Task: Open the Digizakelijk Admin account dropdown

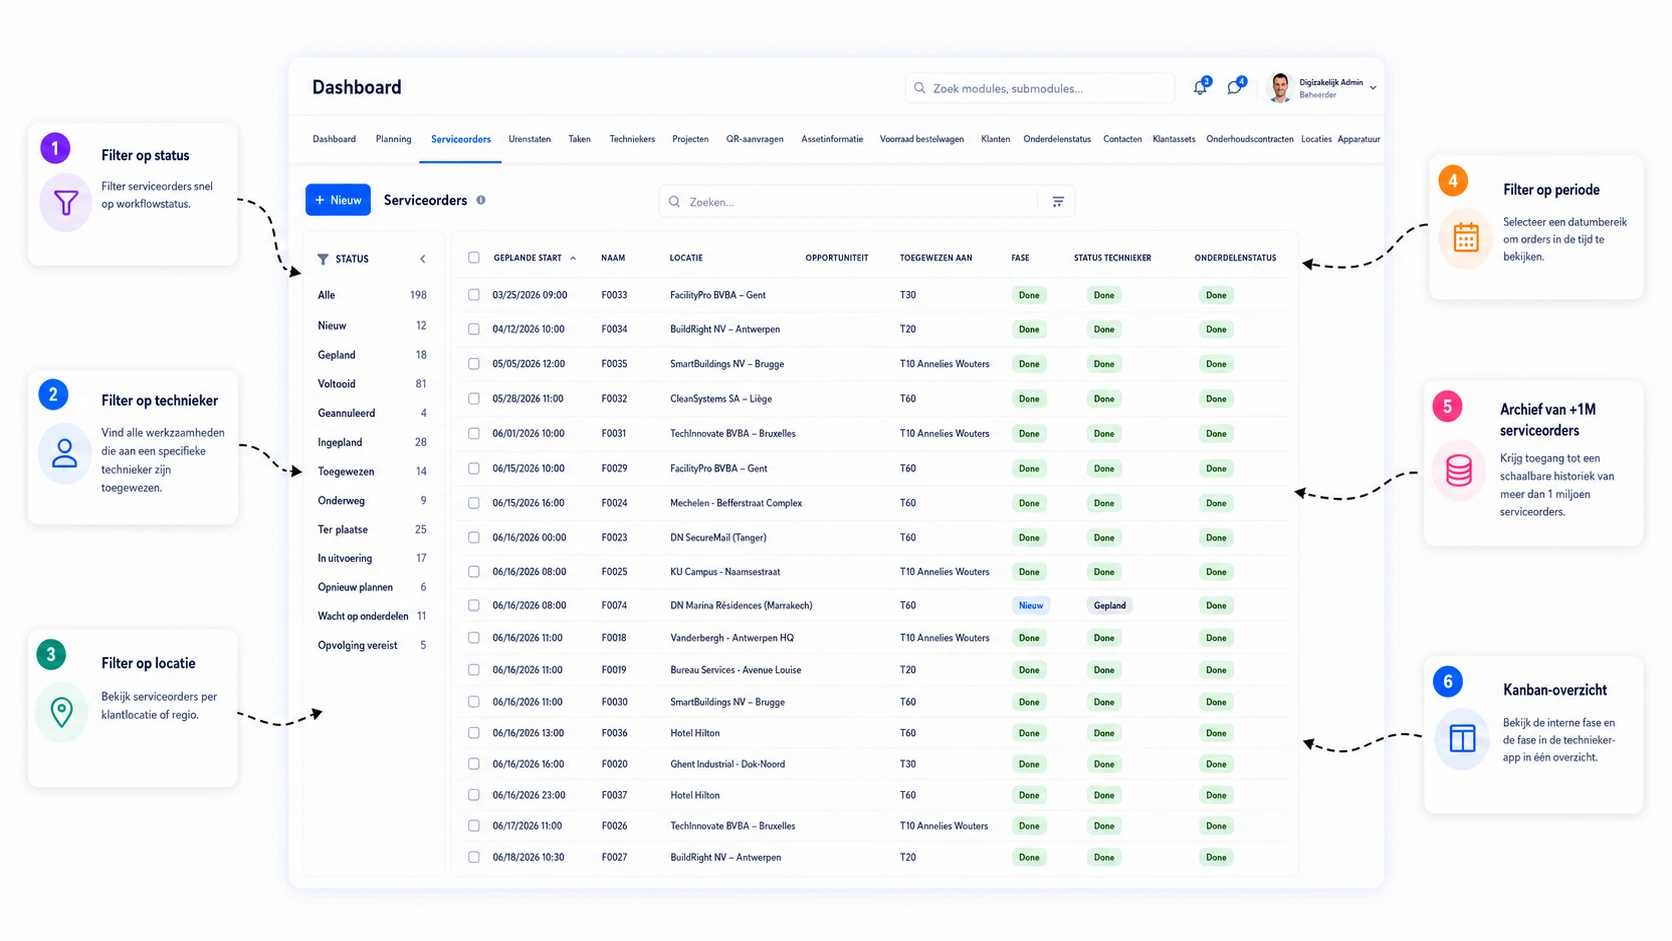Action: click(x=1373, y=88)
